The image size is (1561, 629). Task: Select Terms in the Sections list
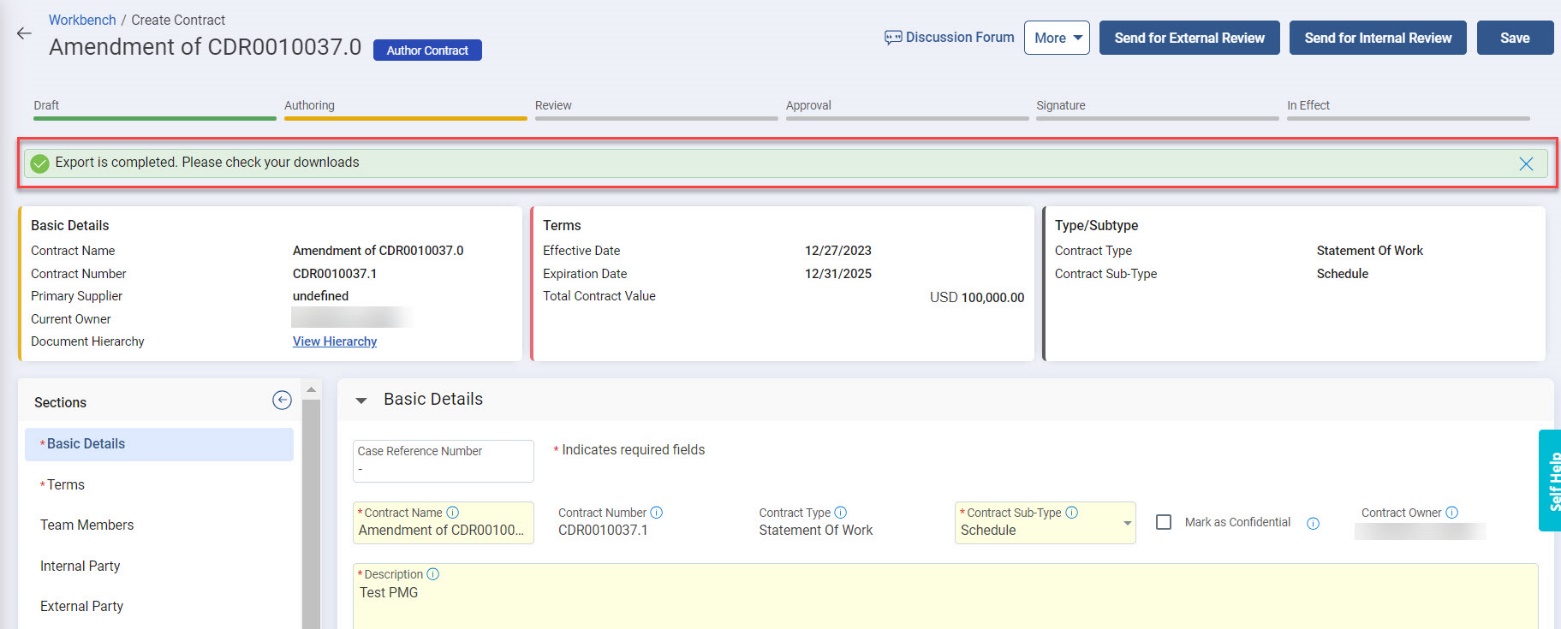tap(66, 485)
